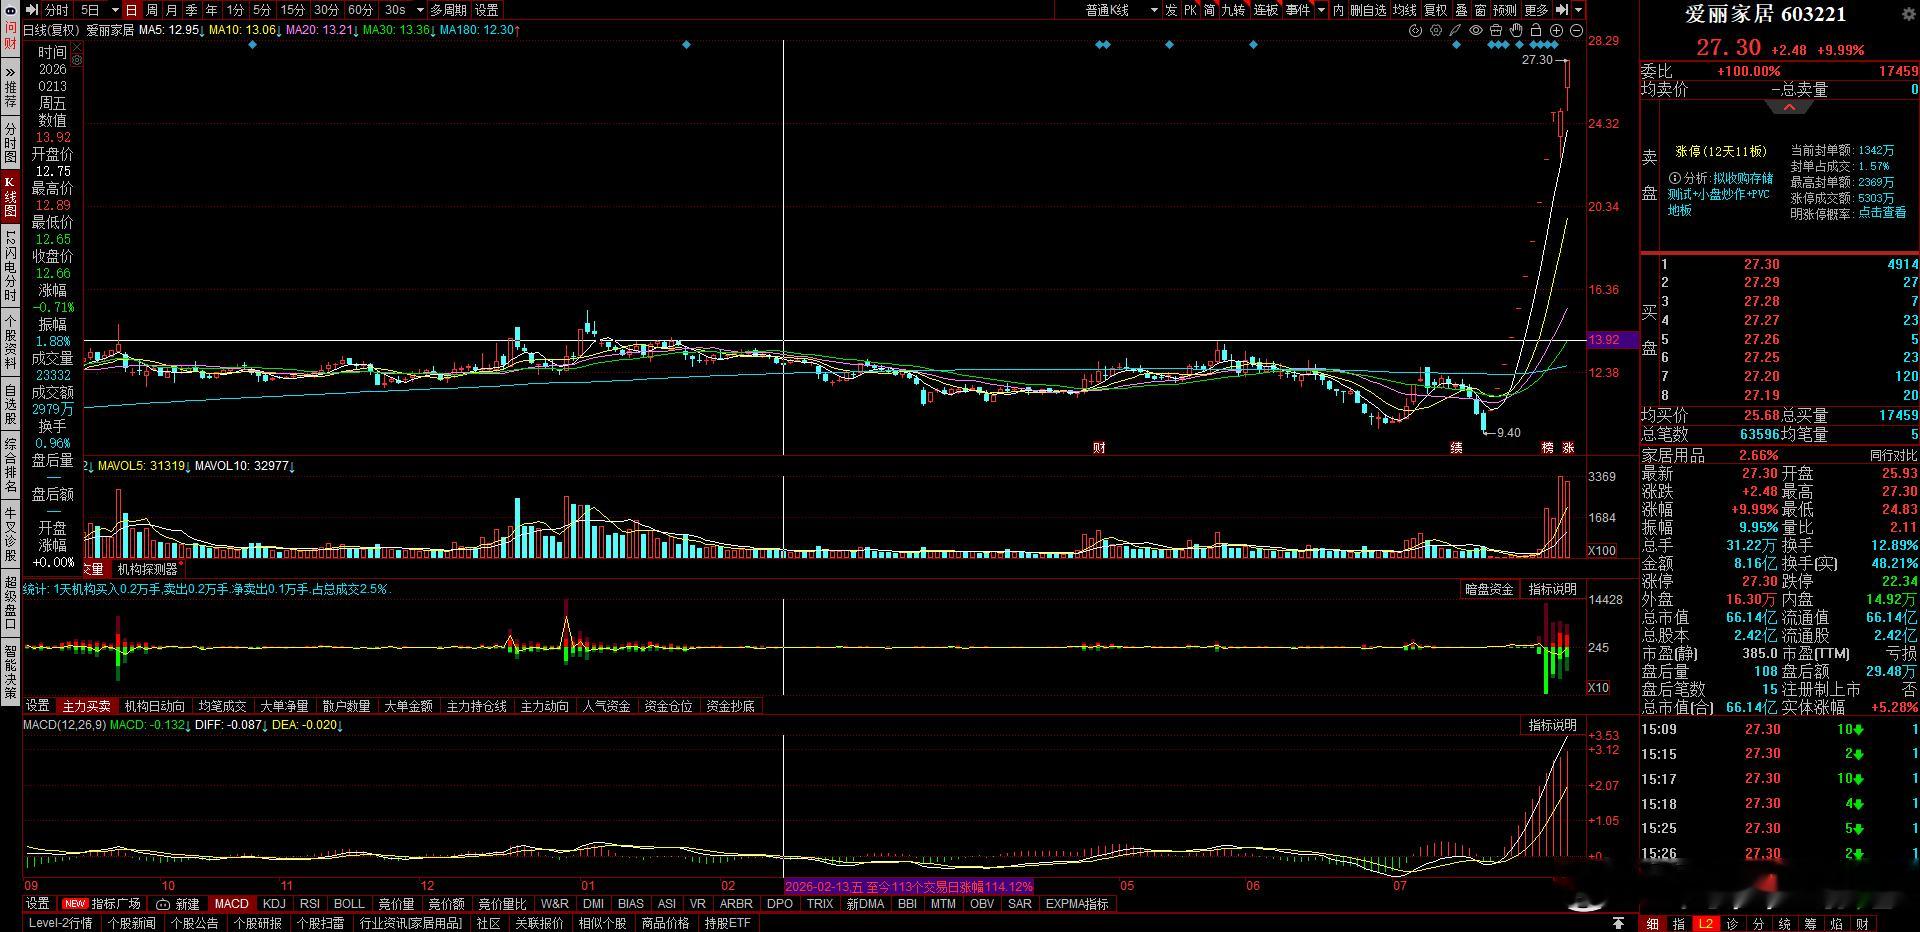Screen dimensions: 1920x932
Task: Click the MA10 moving average label
Action: [x=243, y=30]
